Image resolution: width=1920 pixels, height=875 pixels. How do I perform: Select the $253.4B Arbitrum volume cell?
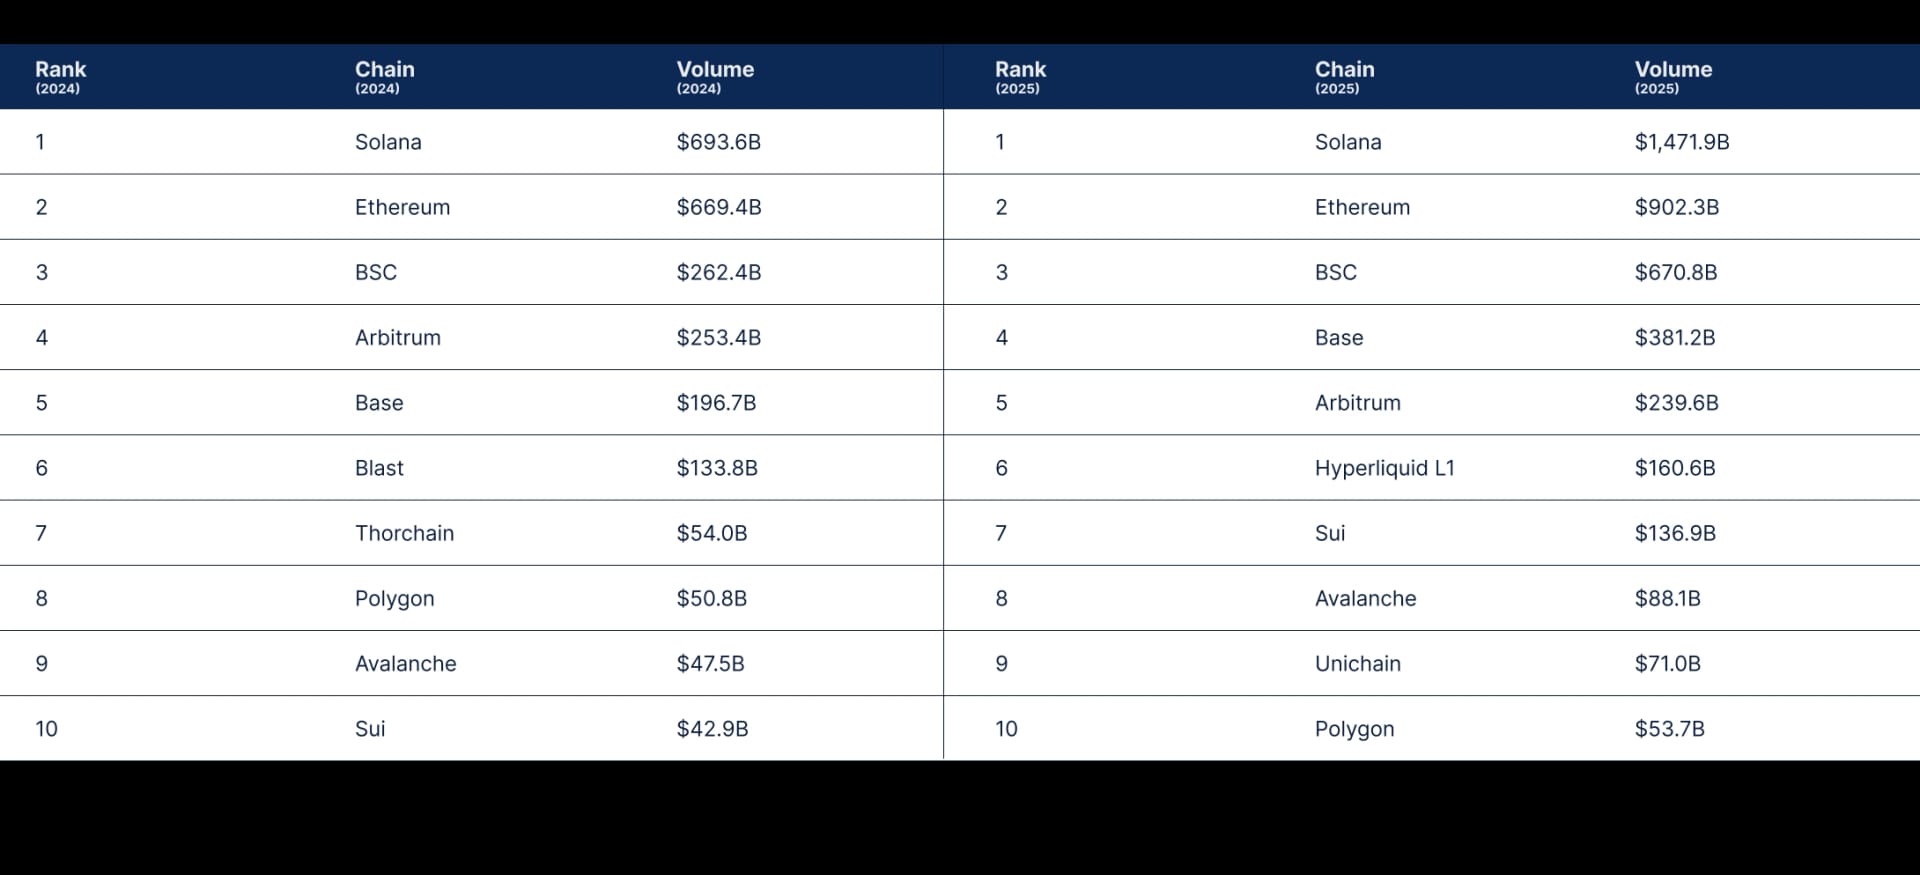click(x=718, y=338)
